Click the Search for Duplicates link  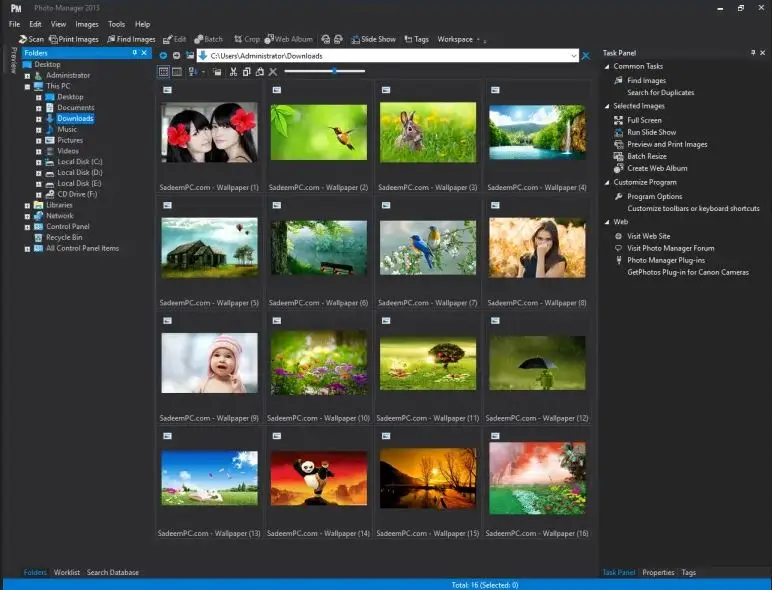660,92
